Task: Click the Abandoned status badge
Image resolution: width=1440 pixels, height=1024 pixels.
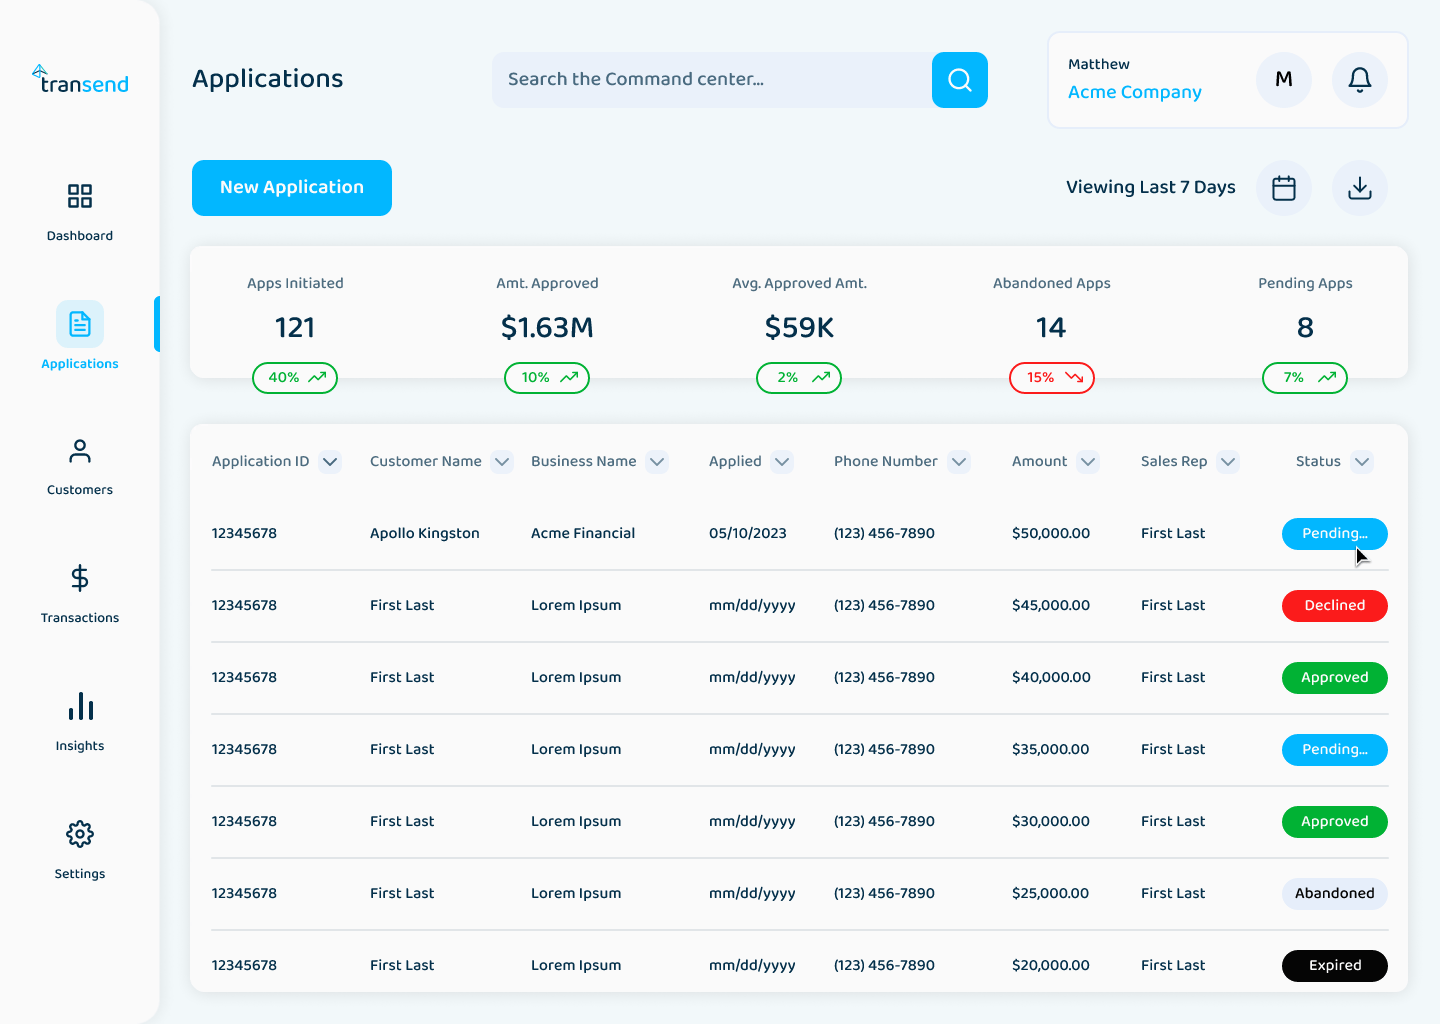Action: [x=1335, y=894]
